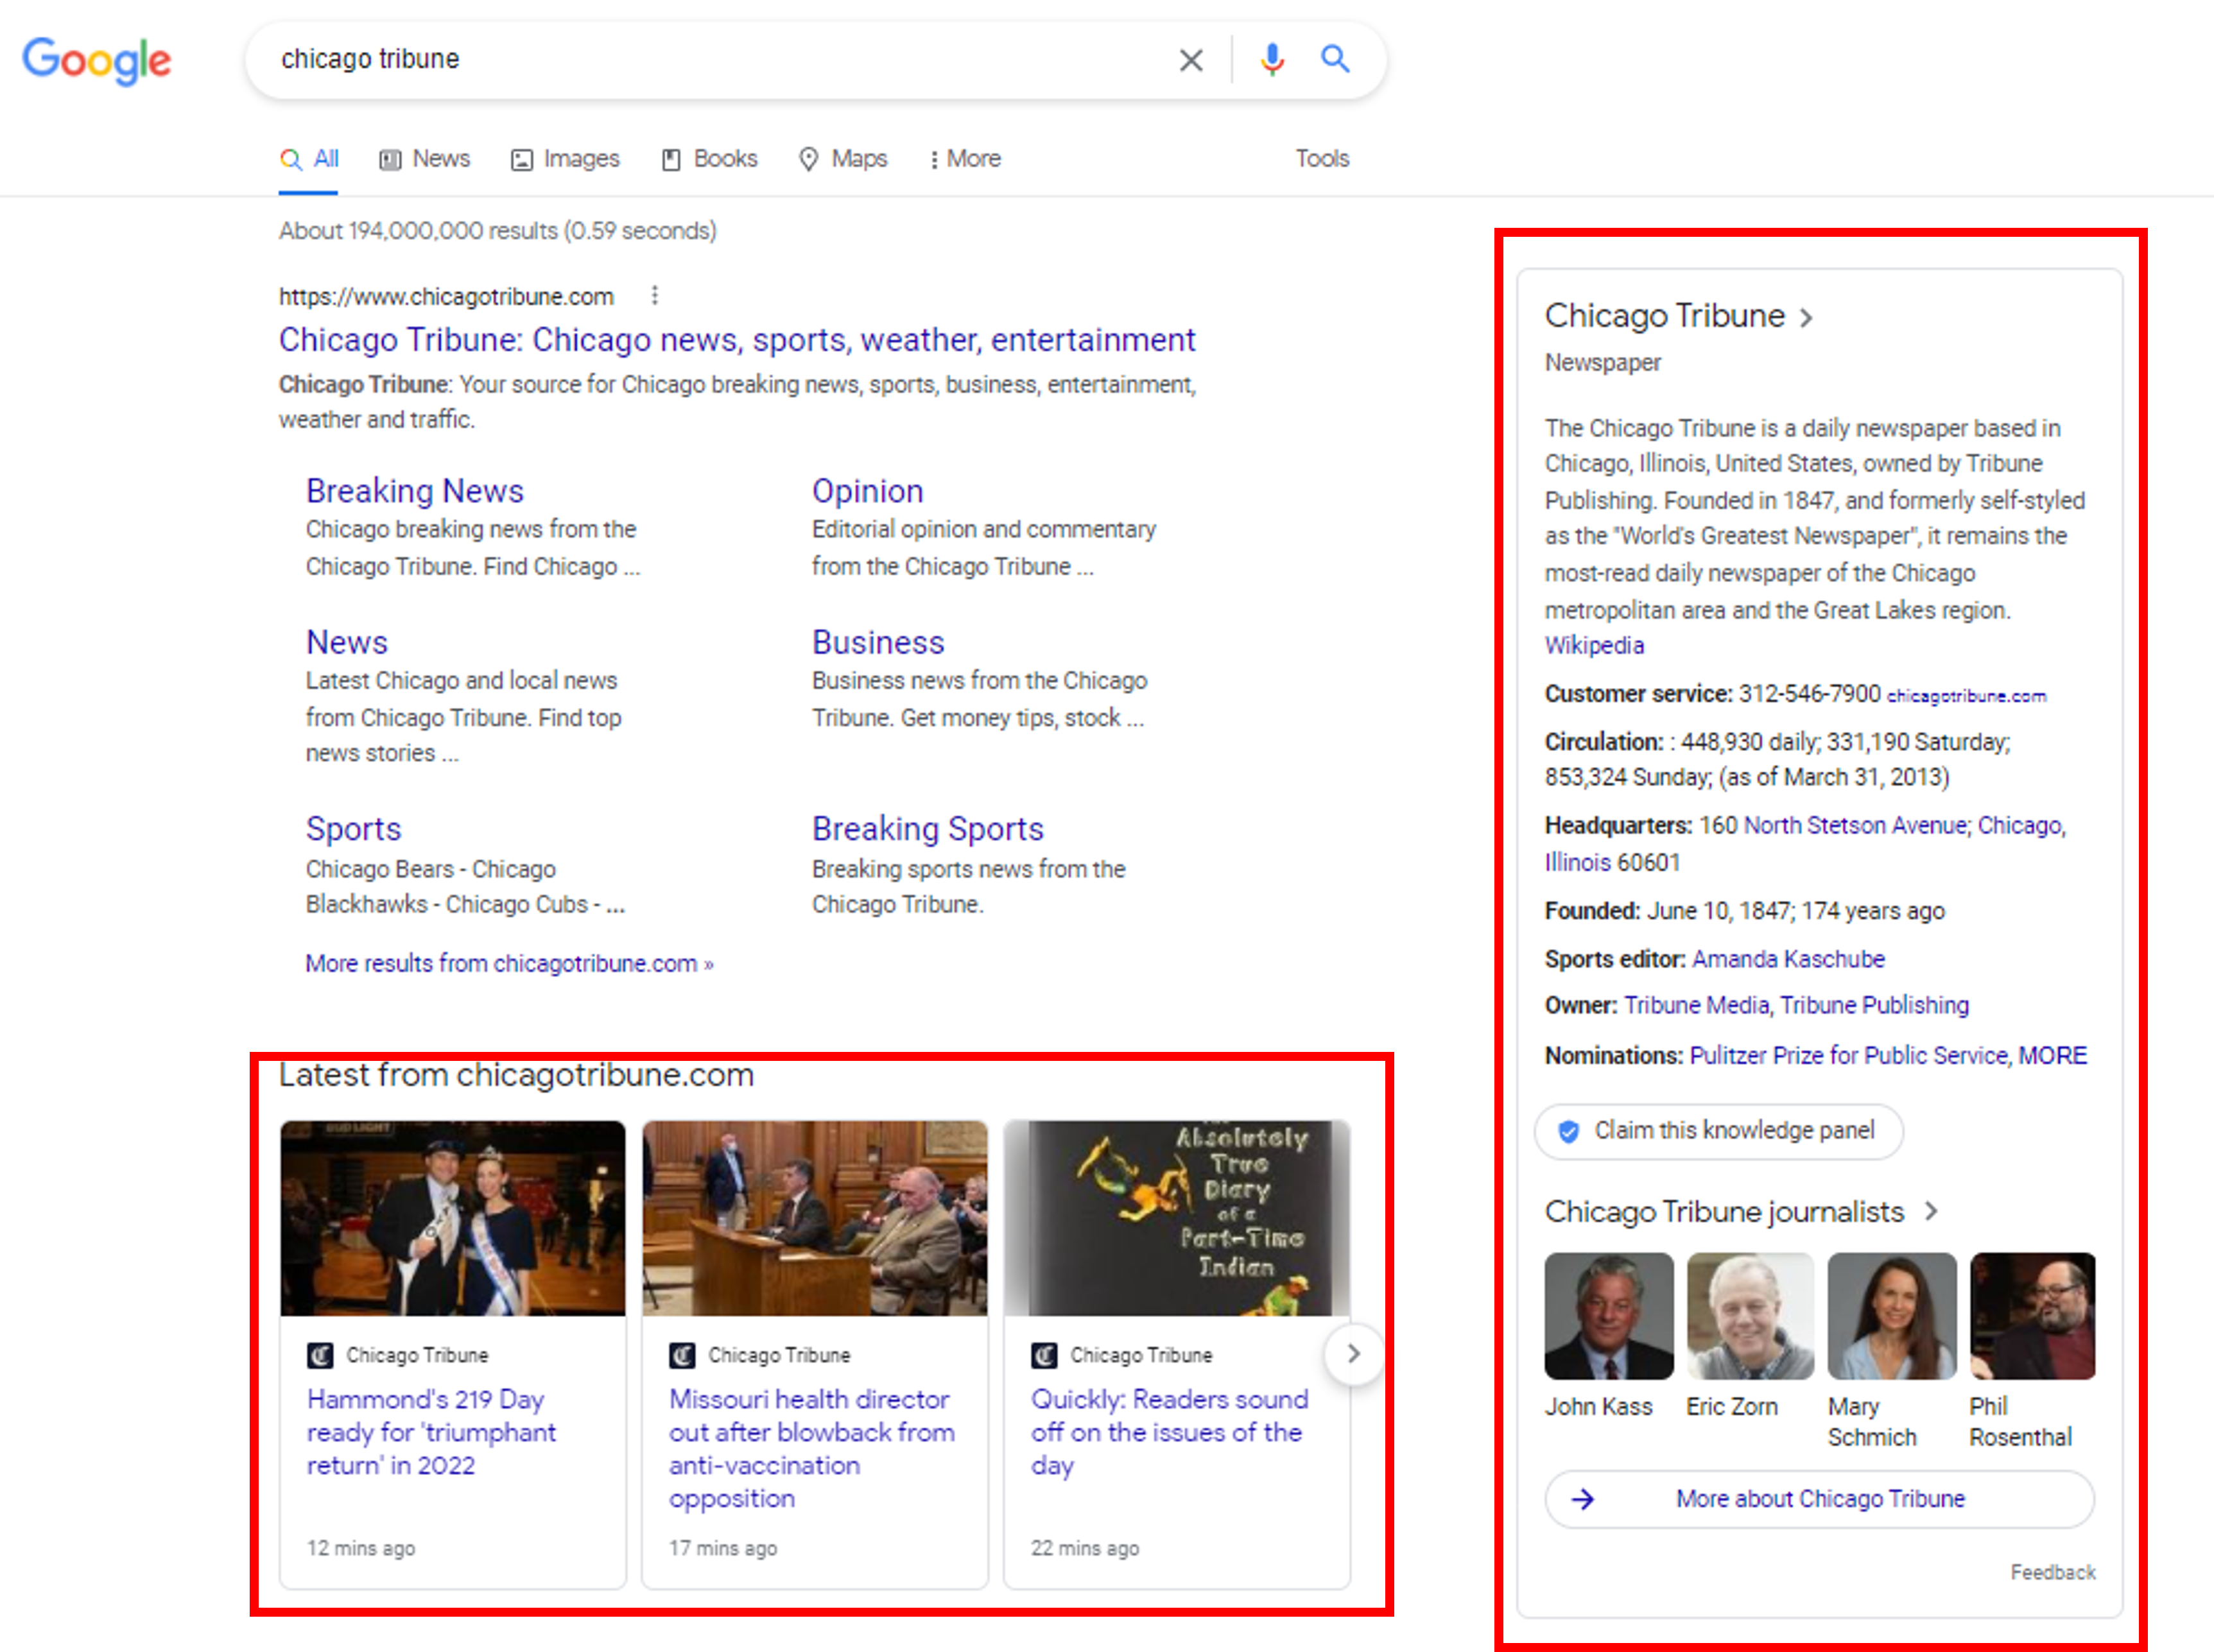Clear the search box with X icon
Viewport: 2214px width, 1652px height.
[x=1190, y=60]
